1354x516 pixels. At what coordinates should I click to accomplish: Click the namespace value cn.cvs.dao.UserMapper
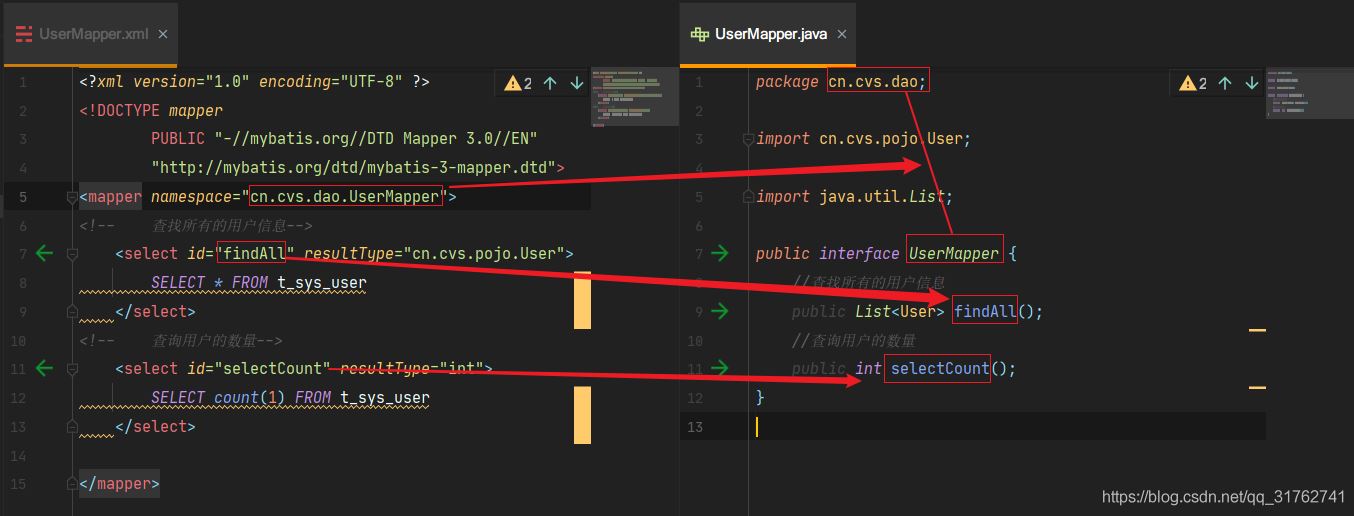pos(345,197)
